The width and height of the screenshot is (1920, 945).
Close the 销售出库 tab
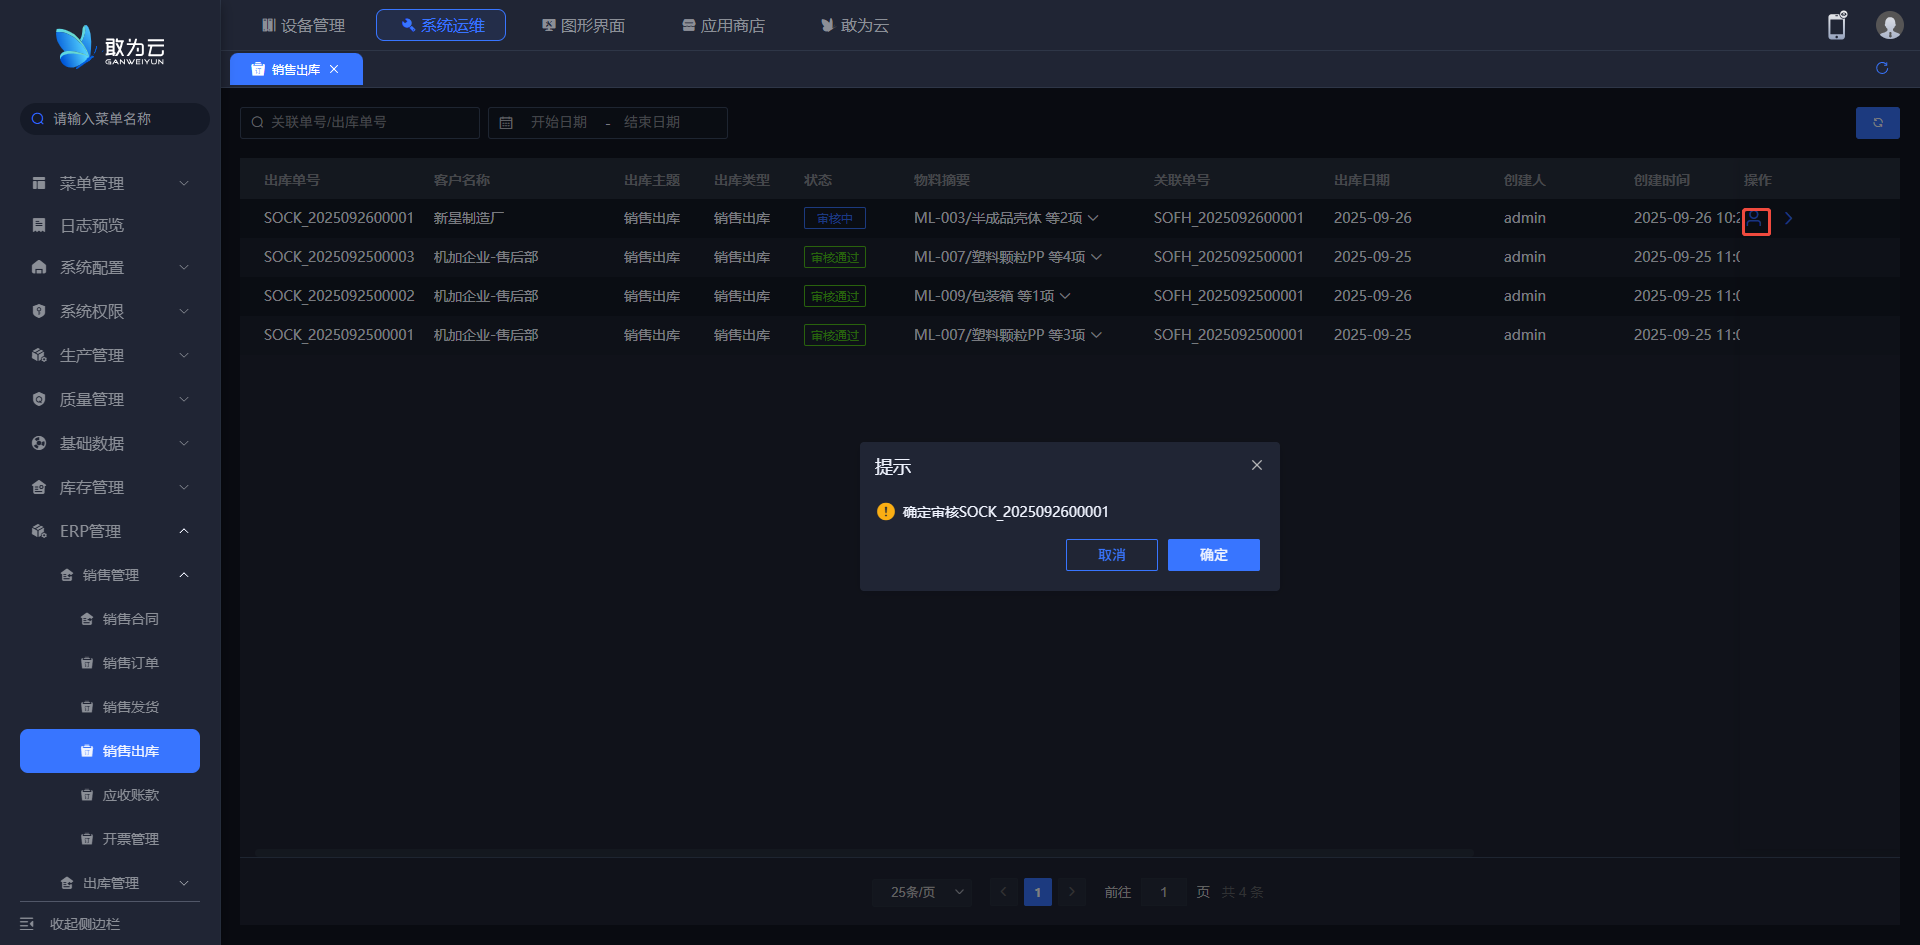click(x=334, y=69)
